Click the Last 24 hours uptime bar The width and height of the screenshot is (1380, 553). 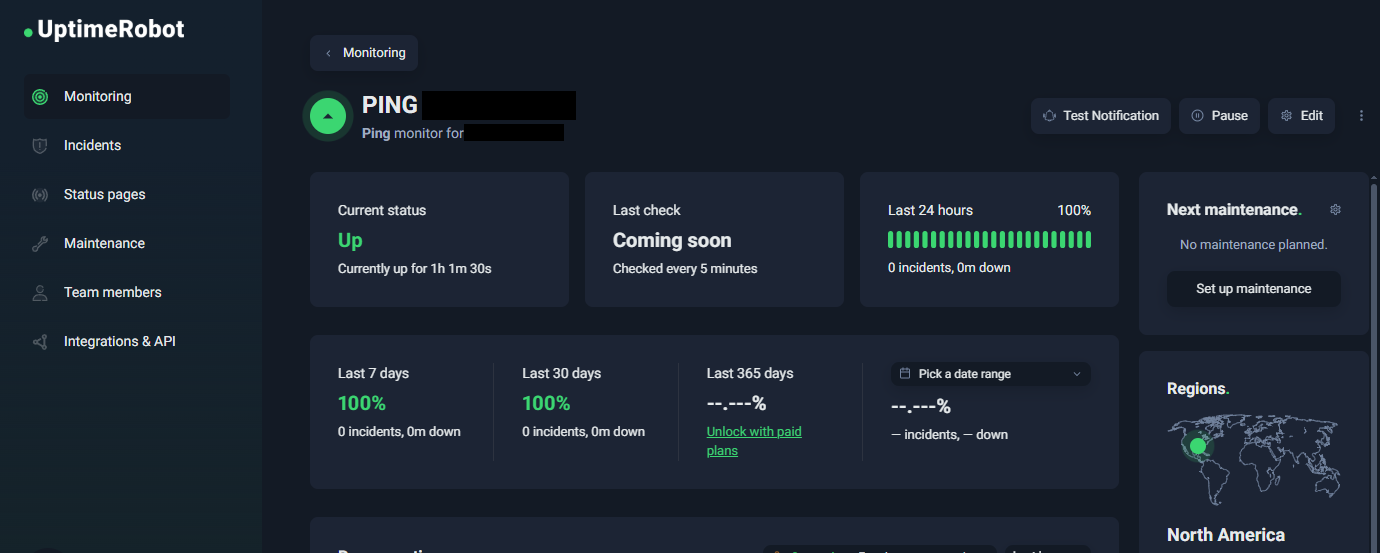tap(989, 240)
